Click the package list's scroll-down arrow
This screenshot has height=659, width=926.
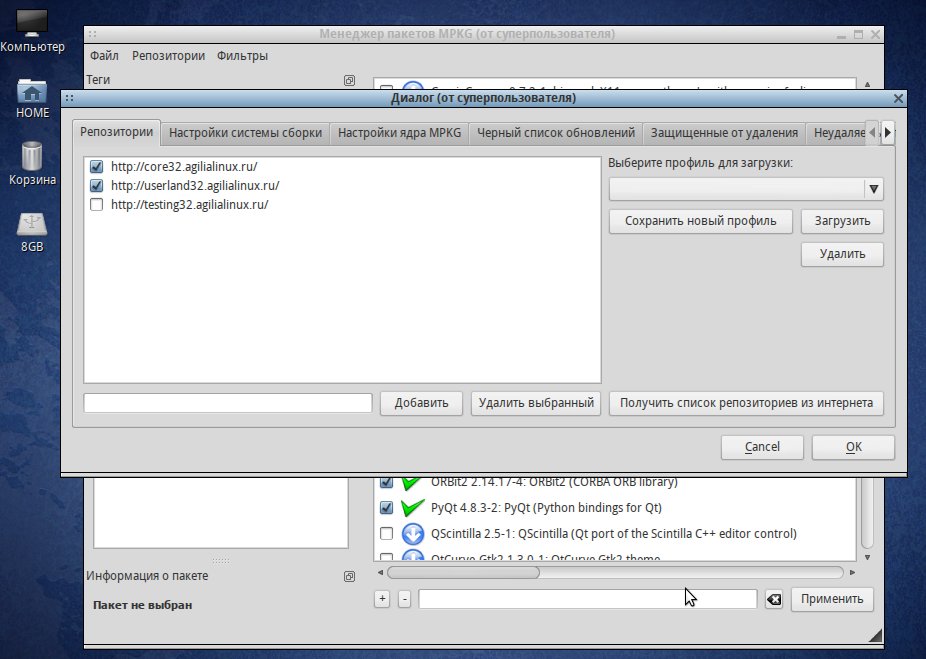tap(867, 557)
